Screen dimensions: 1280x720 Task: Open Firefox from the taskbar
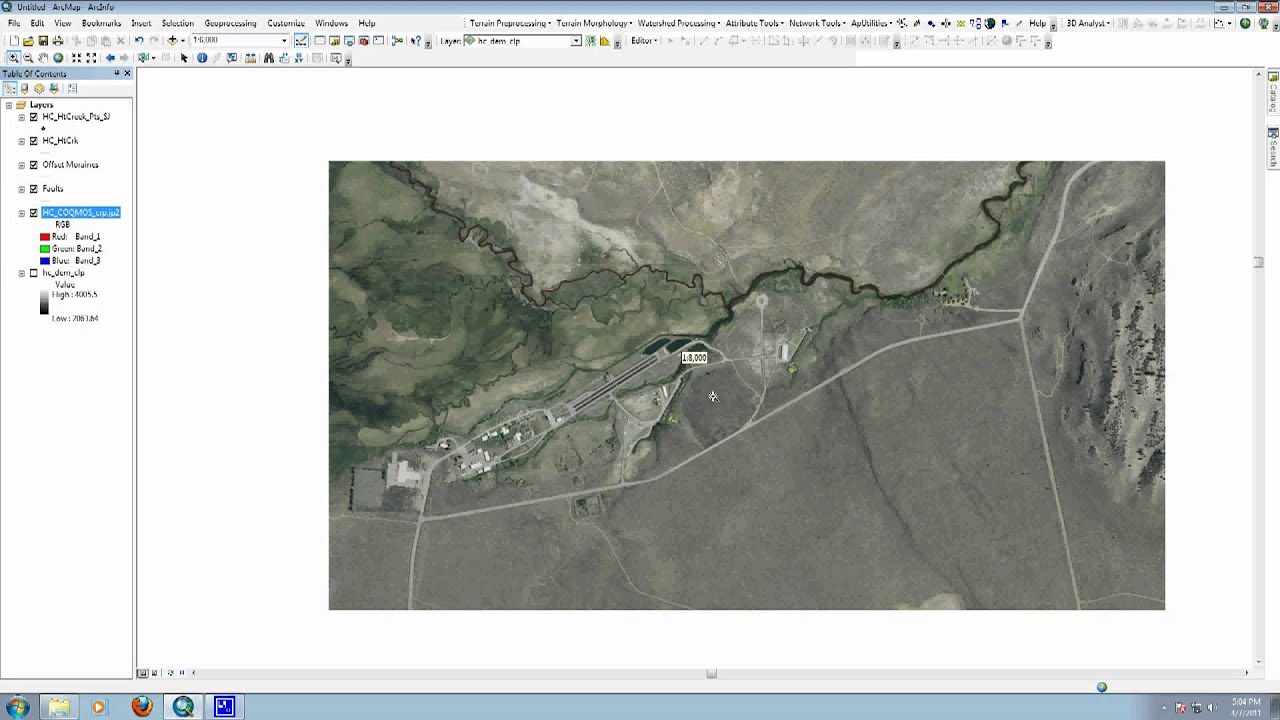point(142,707)
